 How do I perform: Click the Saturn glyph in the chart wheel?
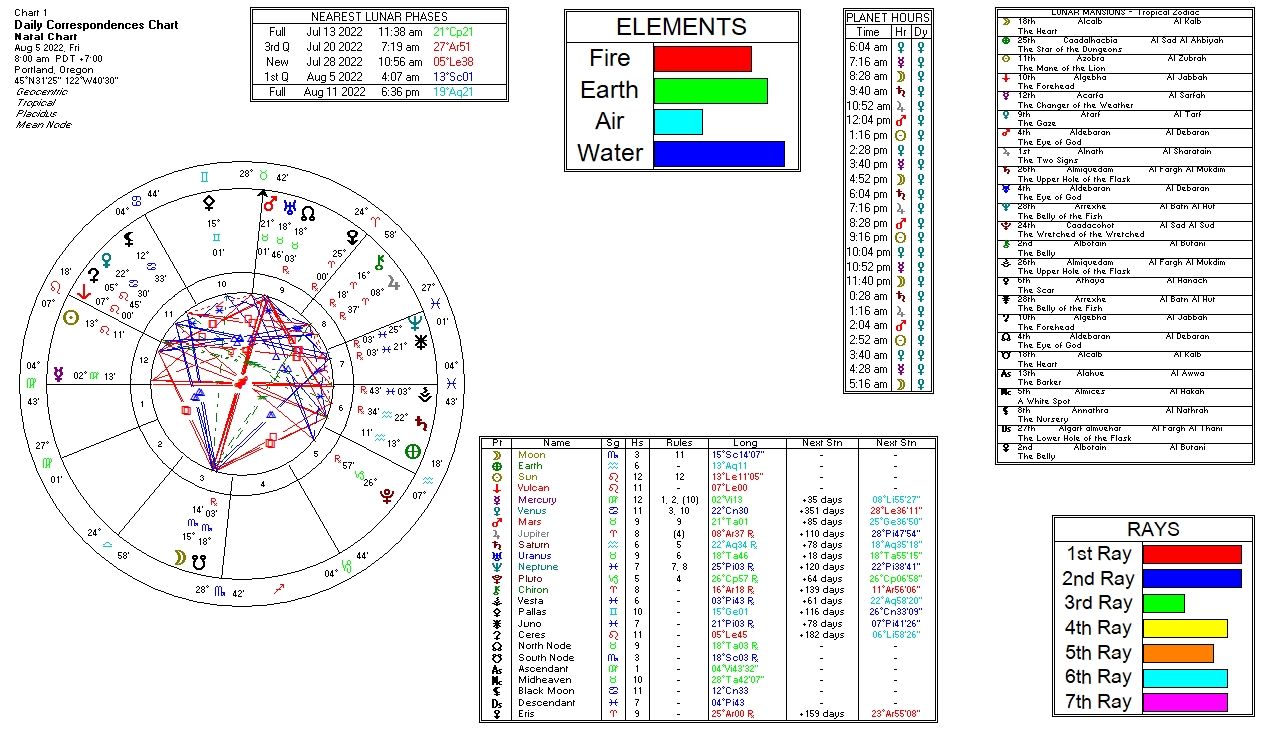tap(421, 421)
